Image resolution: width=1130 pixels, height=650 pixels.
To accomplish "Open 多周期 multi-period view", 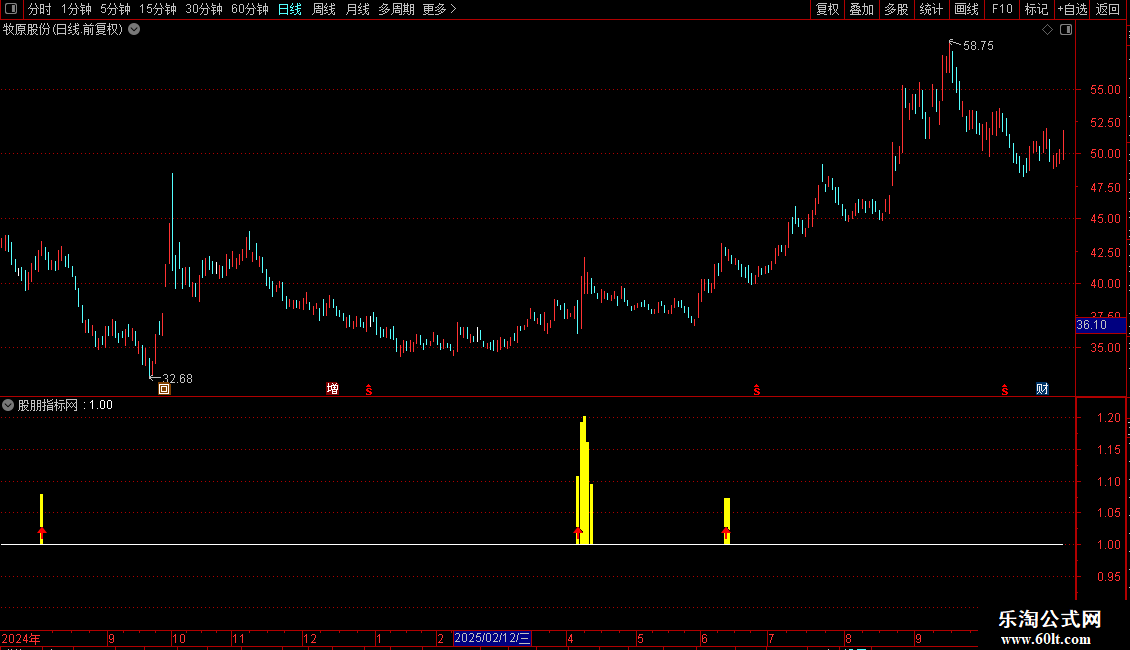I will point(396,9).
